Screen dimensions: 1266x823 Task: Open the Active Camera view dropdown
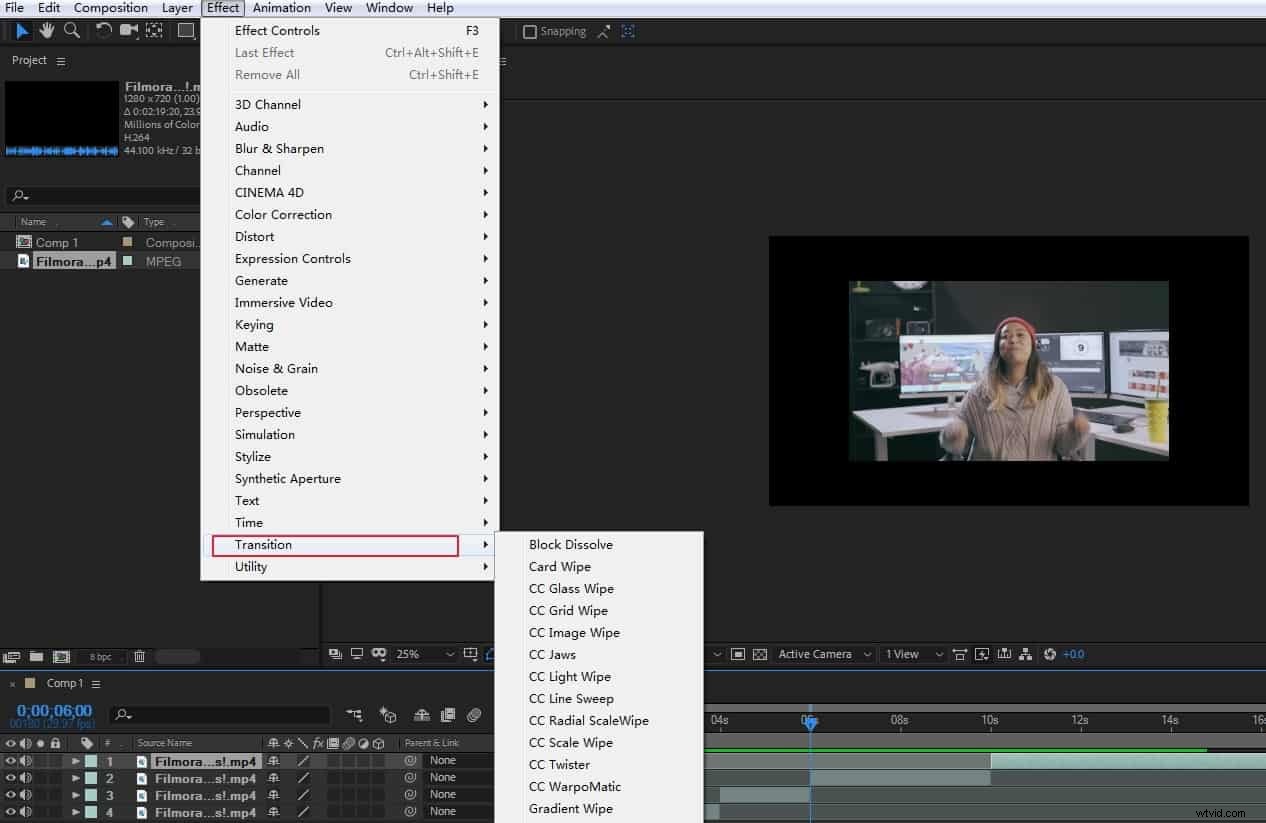pos(822,654)
